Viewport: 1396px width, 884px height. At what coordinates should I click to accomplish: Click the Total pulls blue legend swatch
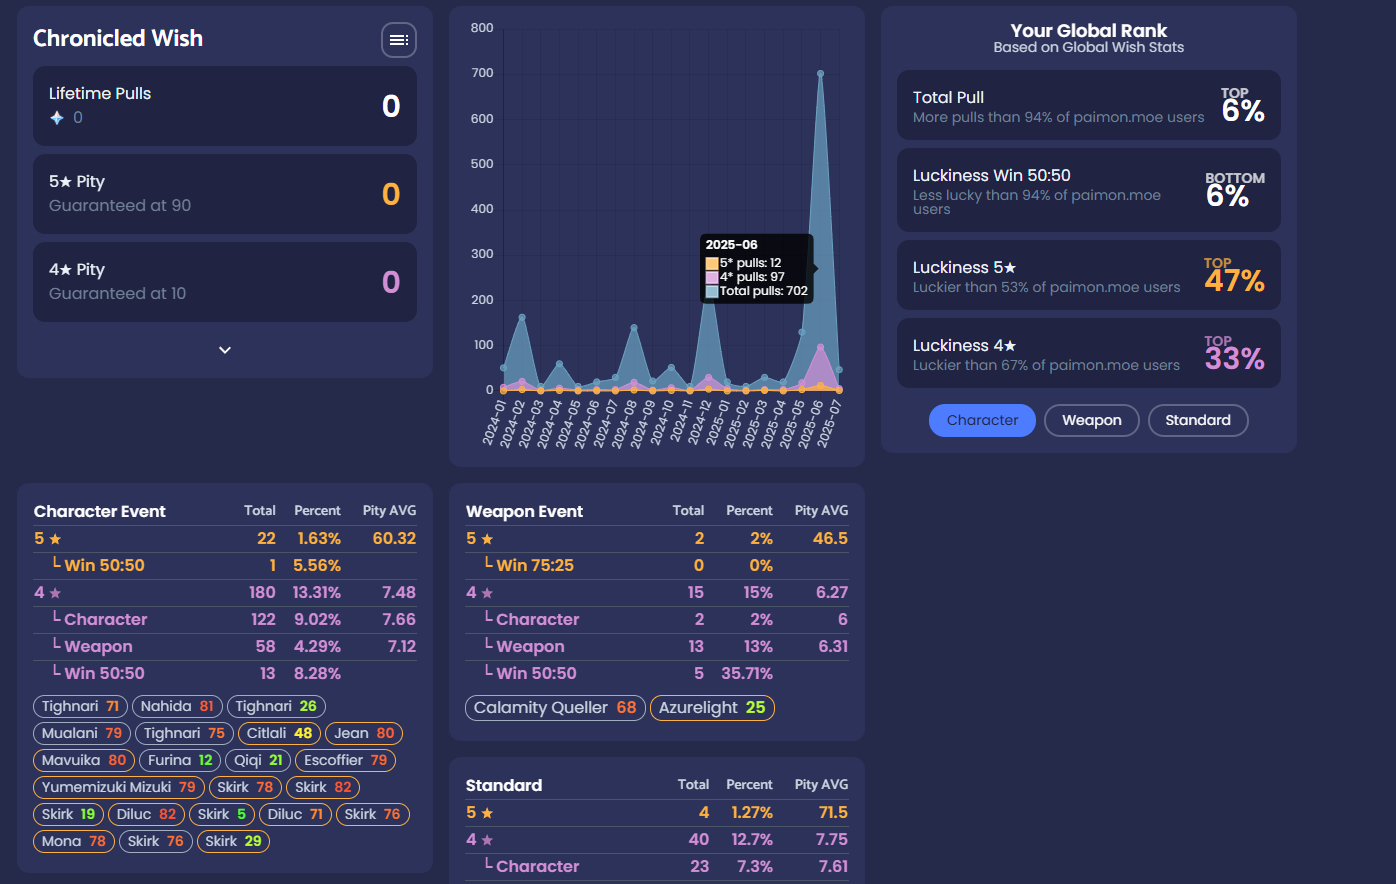[712, 291]
